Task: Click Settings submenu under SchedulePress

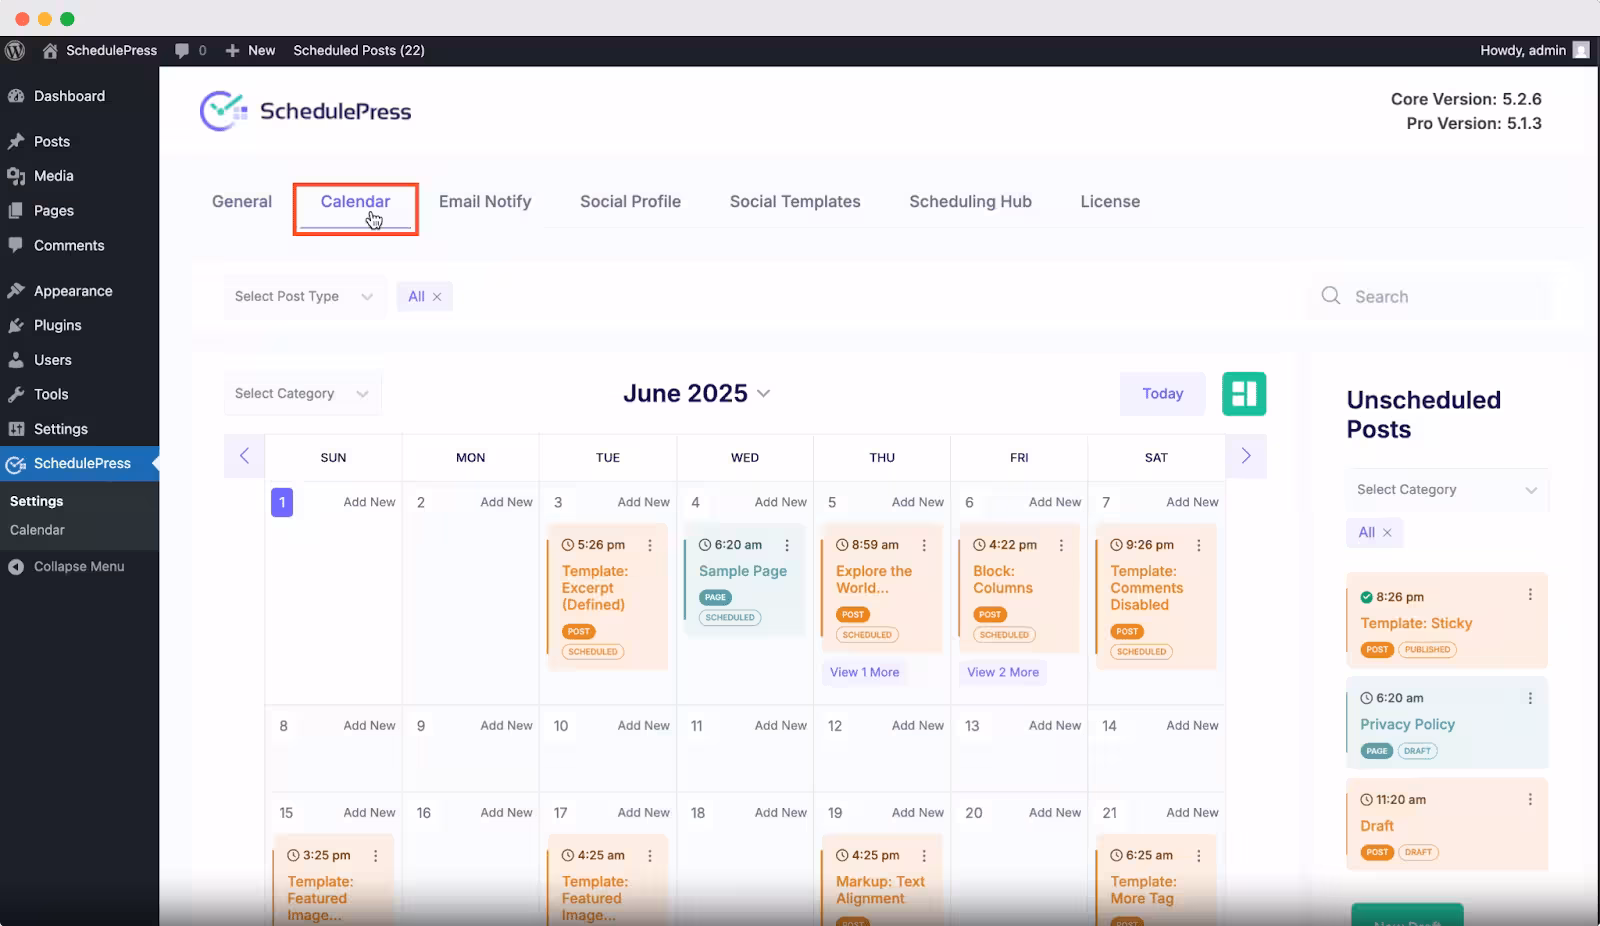Action: click(x=36, y=501)
